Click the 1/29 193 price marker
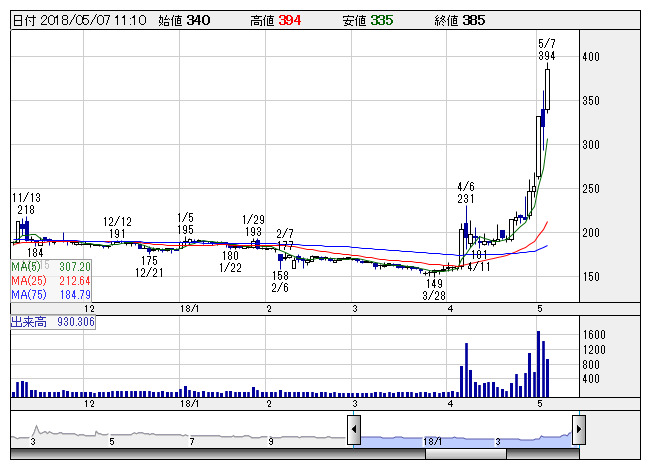Viewport: 652px width, 469px height. [x=253, y=225]
